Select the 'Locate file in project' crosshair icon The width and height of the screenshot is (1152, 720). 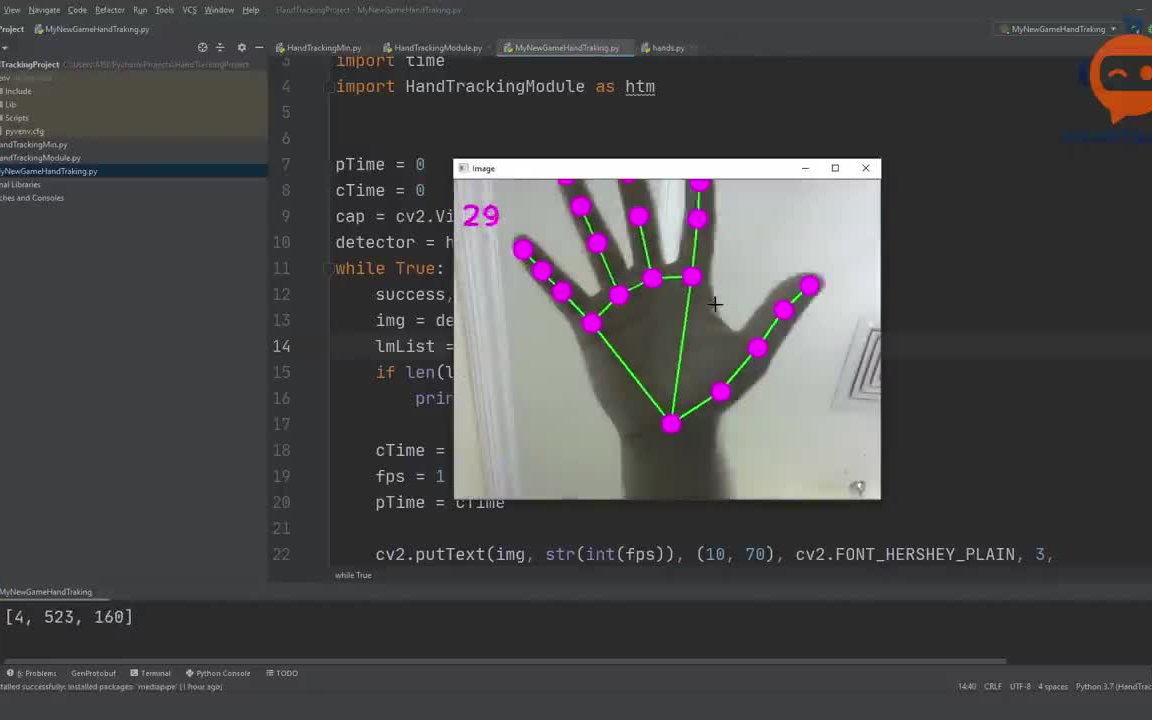202,47
